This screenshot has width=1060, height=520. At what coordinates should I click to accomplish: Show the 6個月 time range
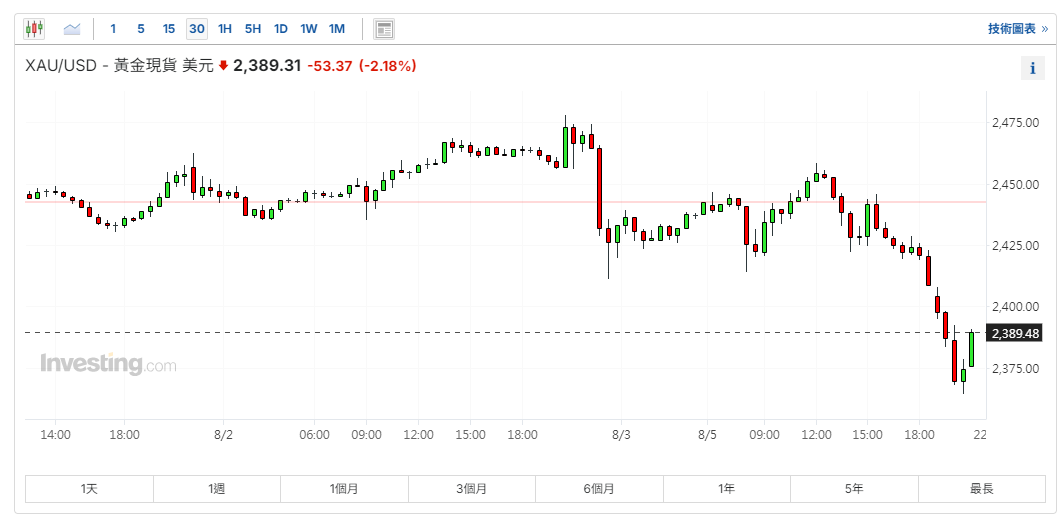[599, 489]
